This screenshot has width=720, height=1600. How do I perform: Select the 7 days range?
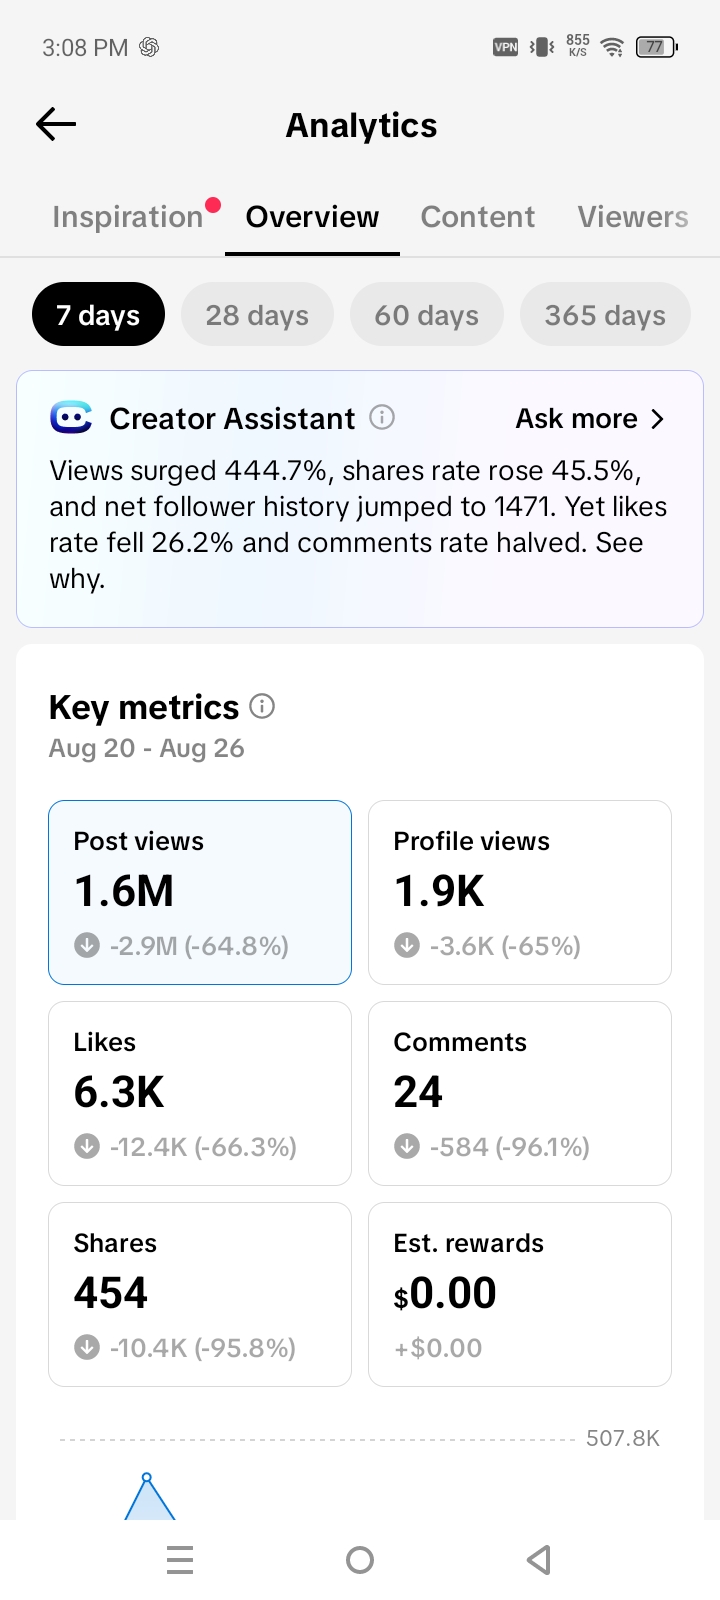click(x=98, y=314)
